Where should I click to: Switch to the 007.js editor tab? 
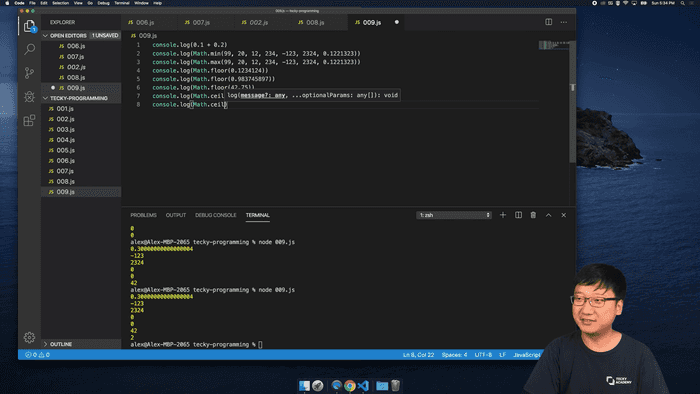[x=206, y=22]
